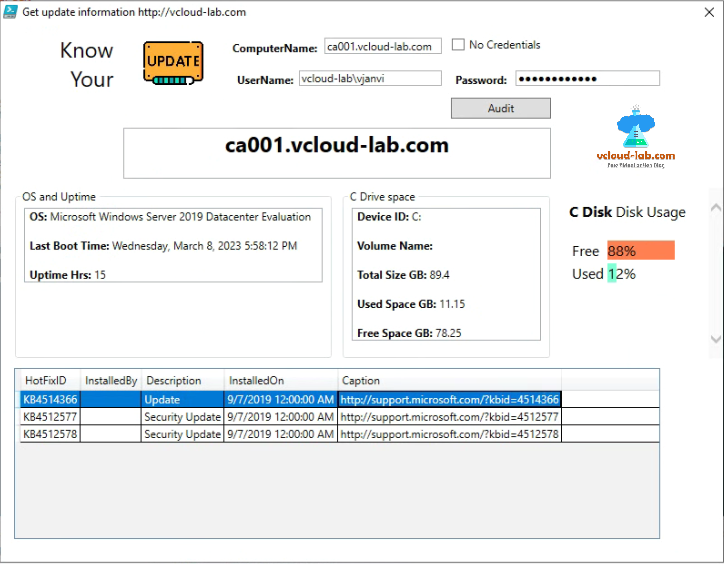Click the large ca001.vcloud-lab.com heading box

[x=337, y=153]
